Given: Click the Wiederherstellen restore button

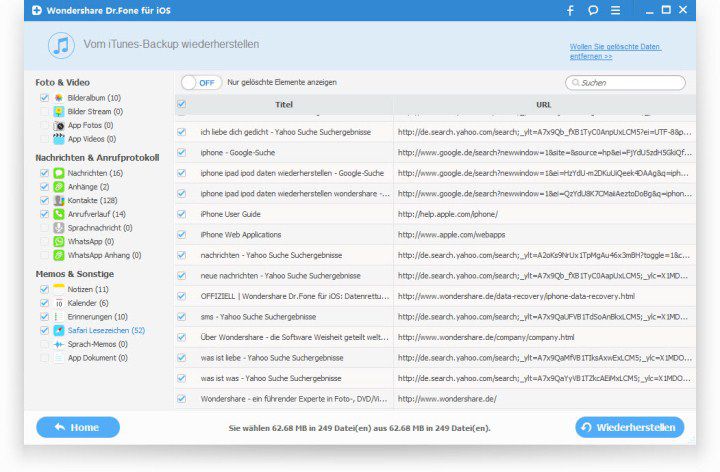Looking at the screenshot, I should tap(630, 427).
